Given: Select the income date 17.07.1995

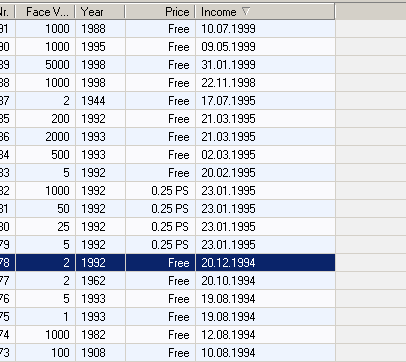Looking at the screenshot, I should [x=228, y=101].
